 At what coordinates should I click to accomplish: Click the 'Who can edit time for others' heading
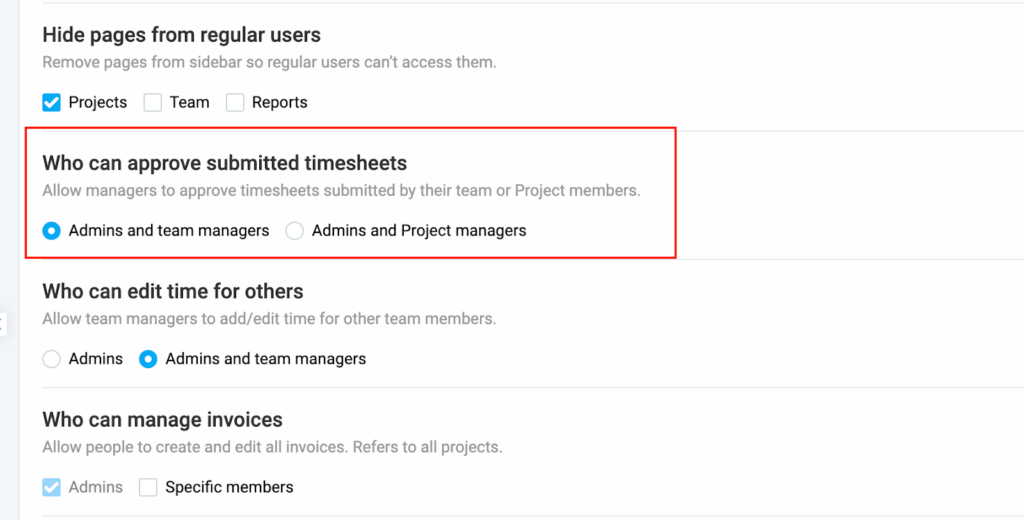172,292
